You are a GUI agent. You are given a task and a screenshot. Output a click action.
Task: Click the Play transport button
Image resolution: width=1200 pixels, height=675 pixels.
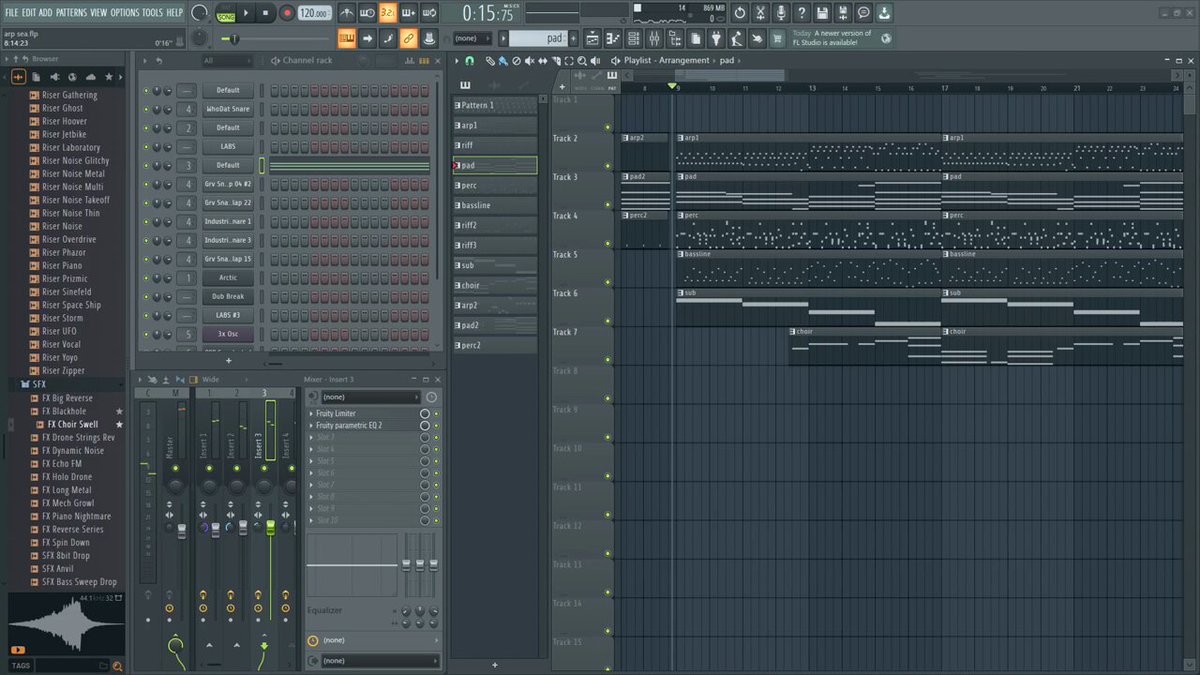pyautogui.click(x=246, y=13)
